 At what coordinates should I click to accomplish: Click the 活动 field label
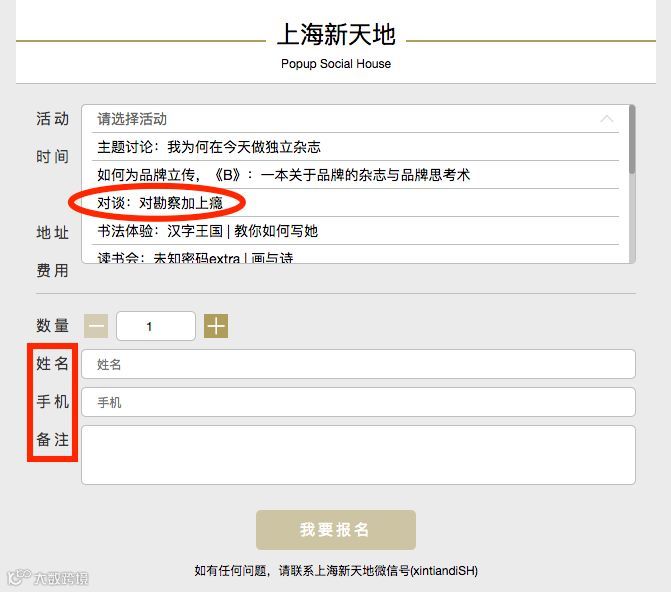tap(52, 119)
